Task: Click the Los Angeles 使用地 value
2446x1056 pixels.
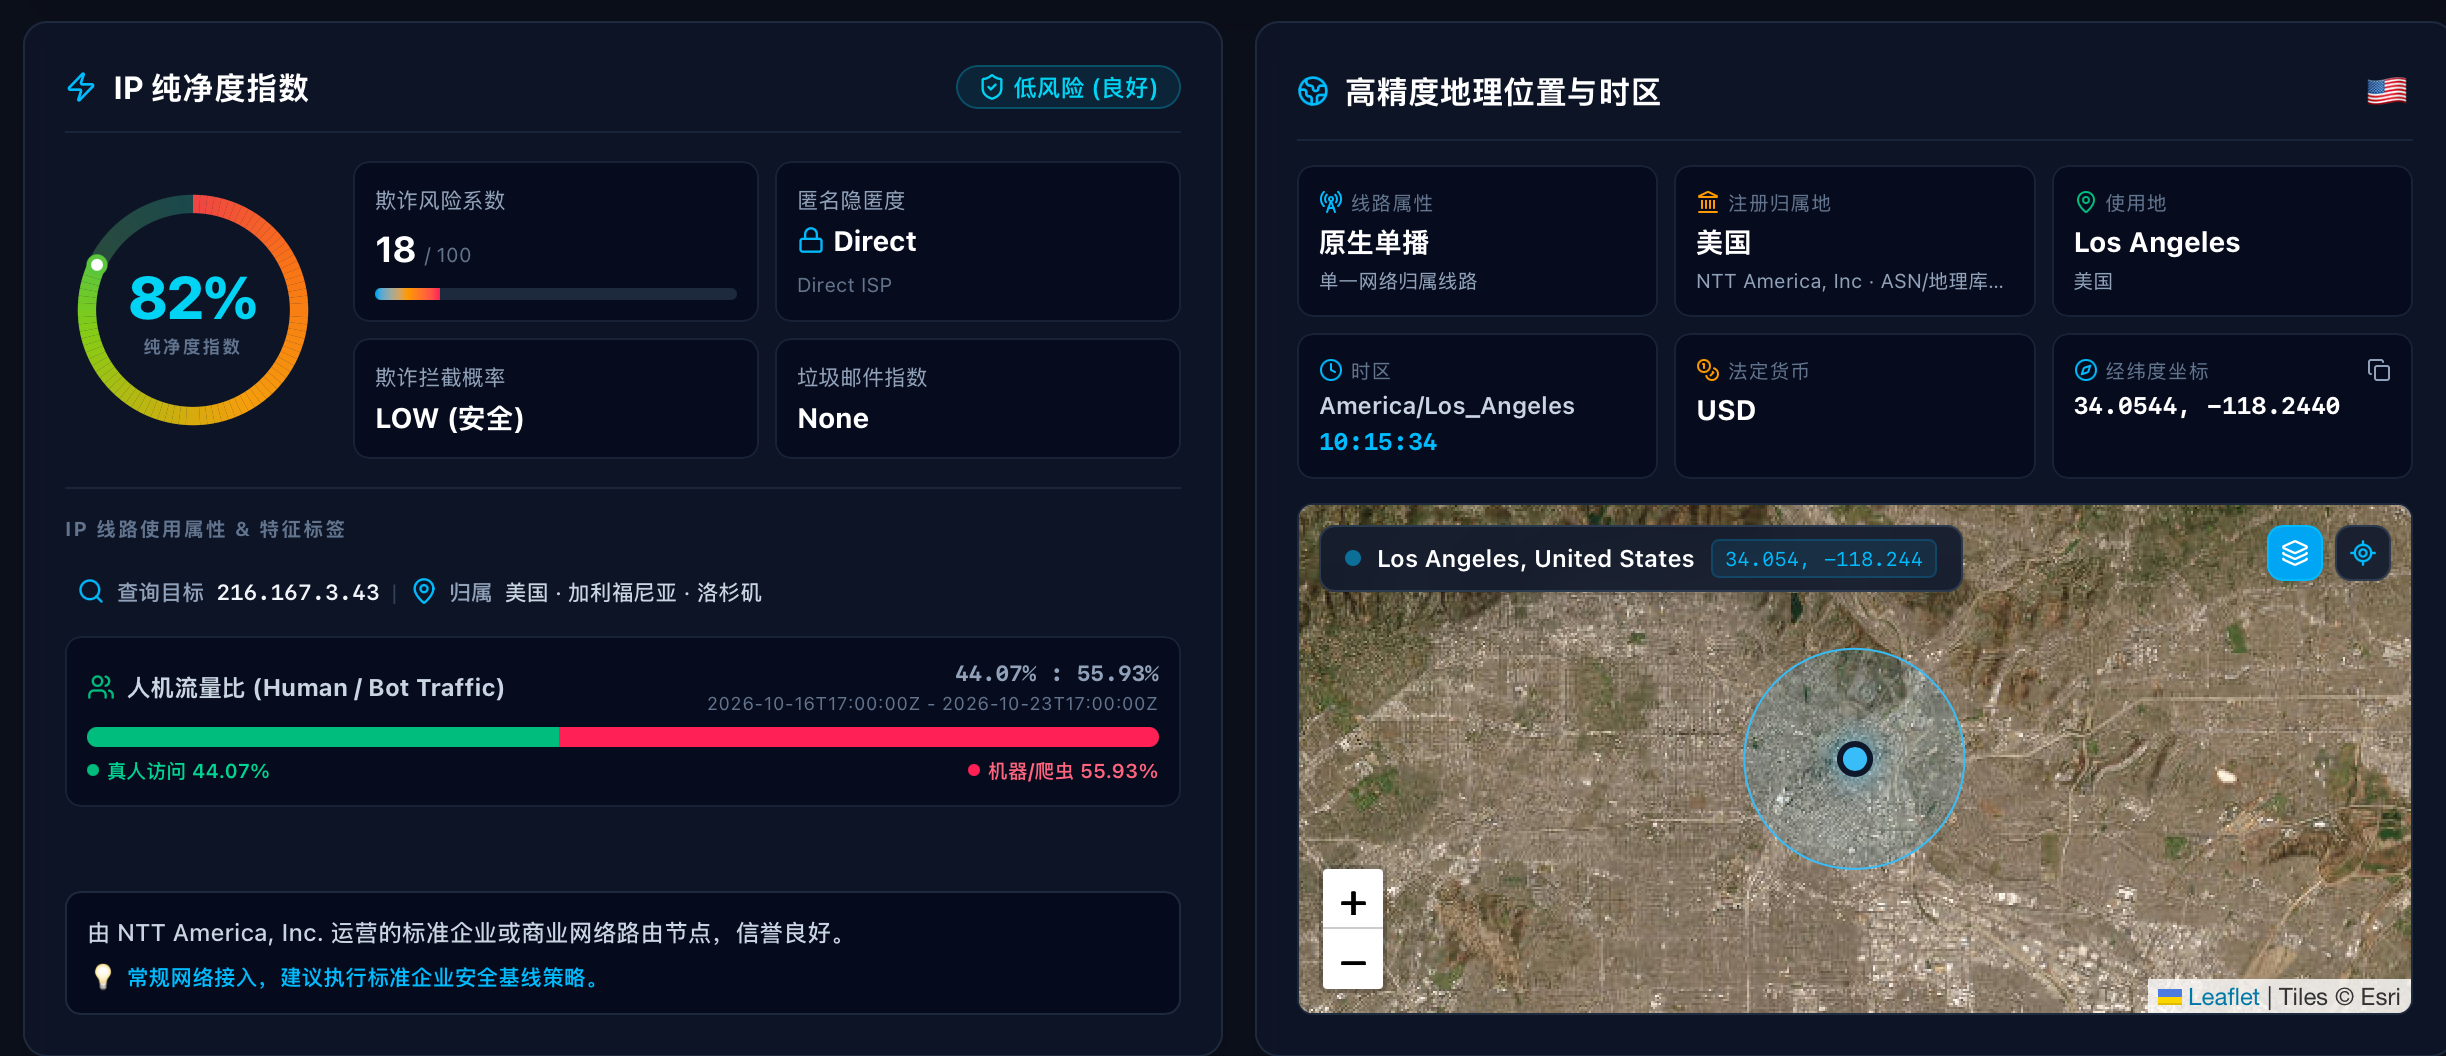Action: [x=2157, y=242]
